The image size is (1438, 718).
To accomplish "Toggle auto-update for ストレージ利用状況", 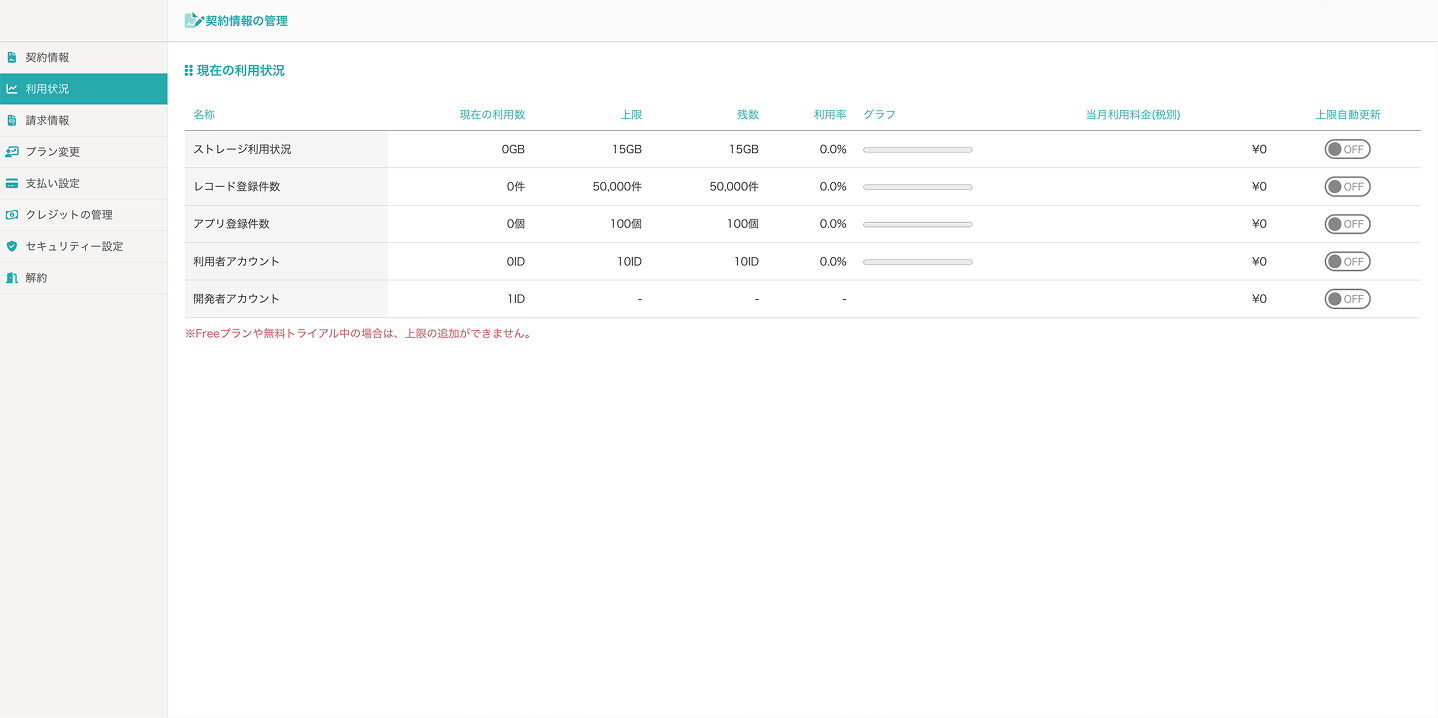I will (x=1347, y=149).
